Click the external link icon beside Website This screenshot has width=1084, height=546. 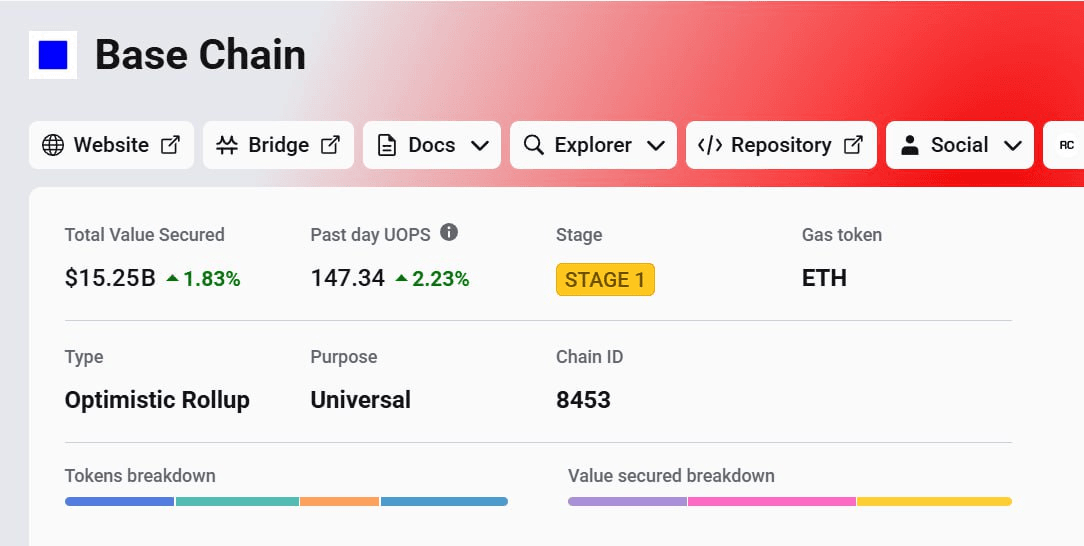click(171, 145)
